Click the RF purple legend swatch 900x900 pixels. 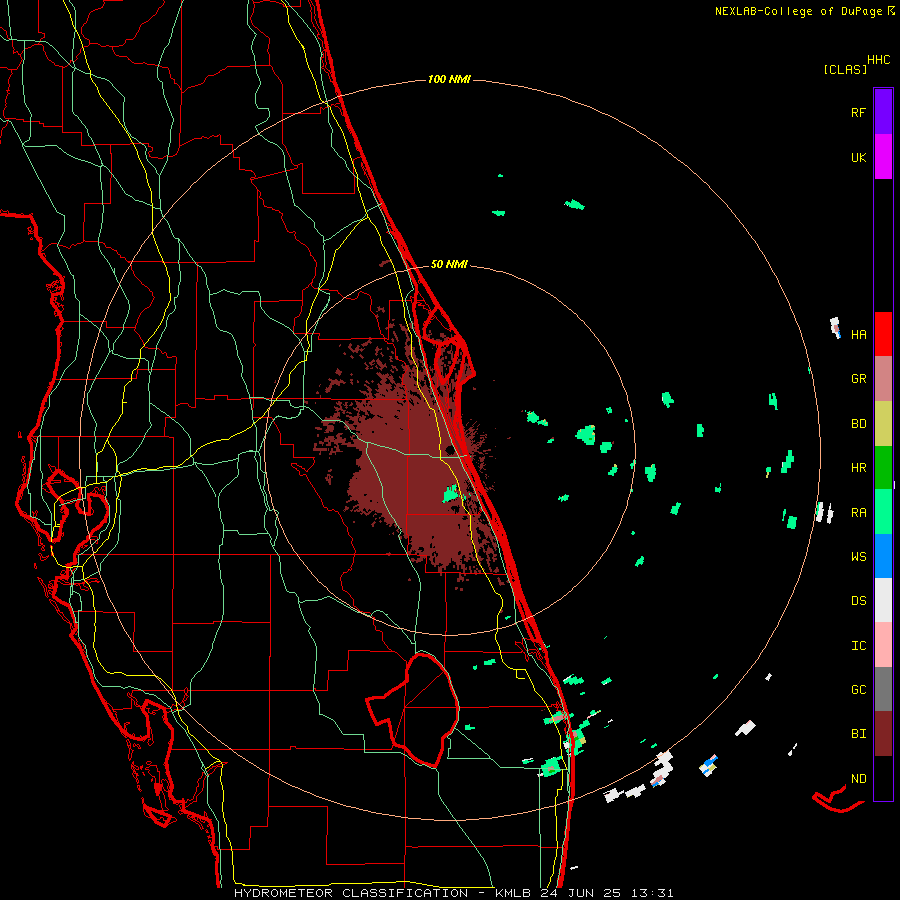pyautogui.click(x=883, y=112)
